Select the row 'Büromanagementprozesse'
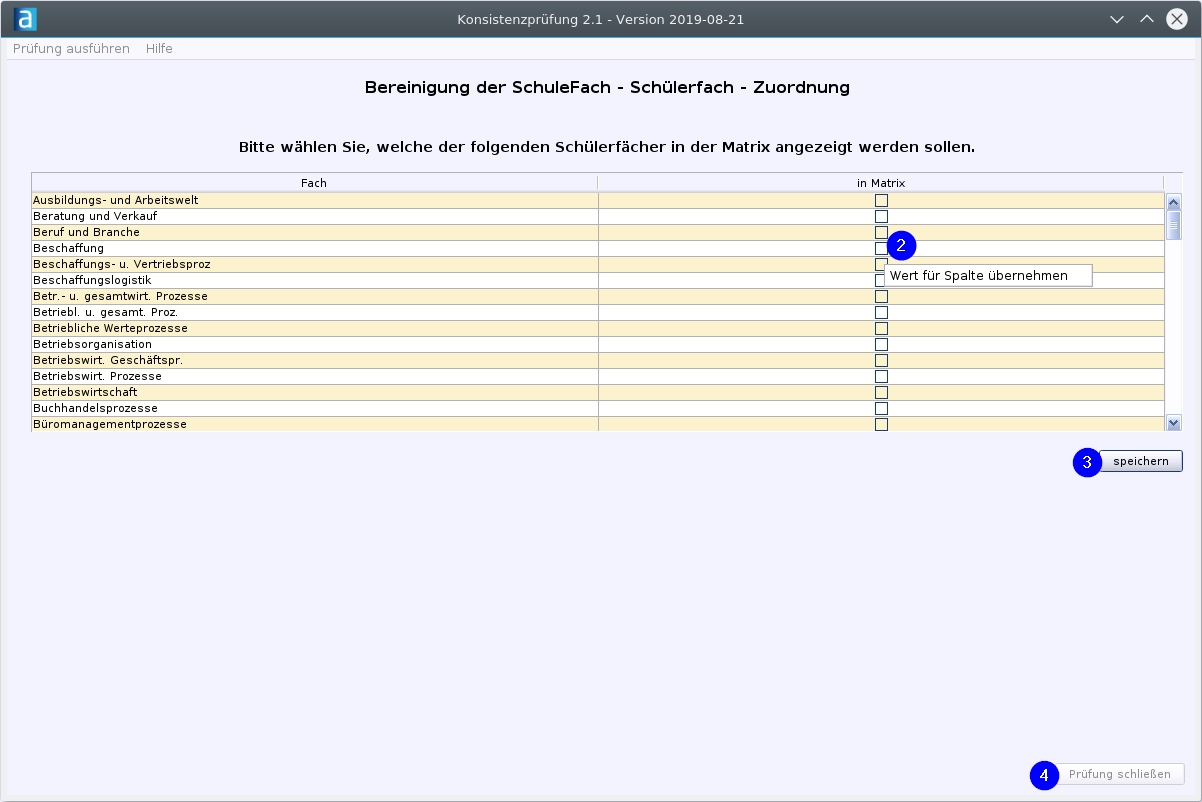Image resolution: width=1202 pixels, height=802 pixels. tap(598, 424)
